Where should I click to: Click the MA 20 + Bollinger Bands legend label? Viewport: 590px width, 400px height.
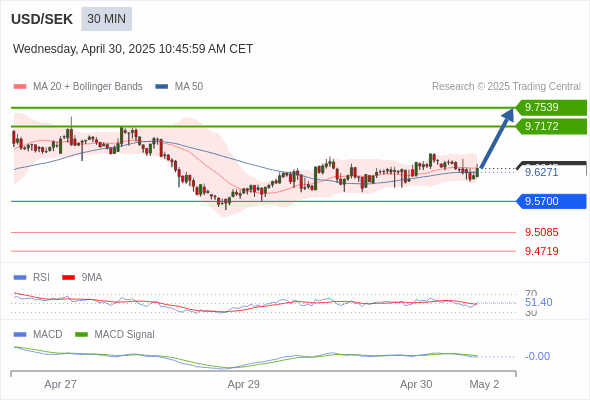tap(88, 87)
